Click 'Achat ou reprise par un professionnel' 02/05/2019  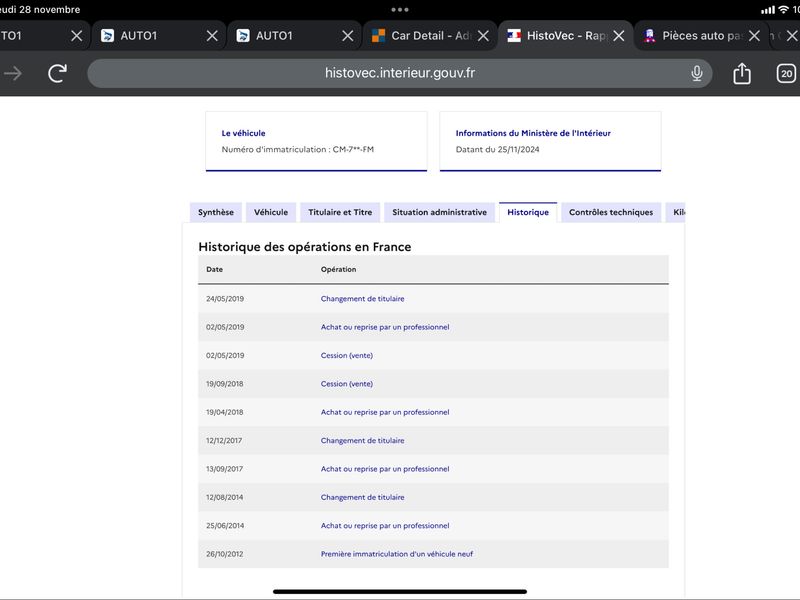click(x=385, y=327)
